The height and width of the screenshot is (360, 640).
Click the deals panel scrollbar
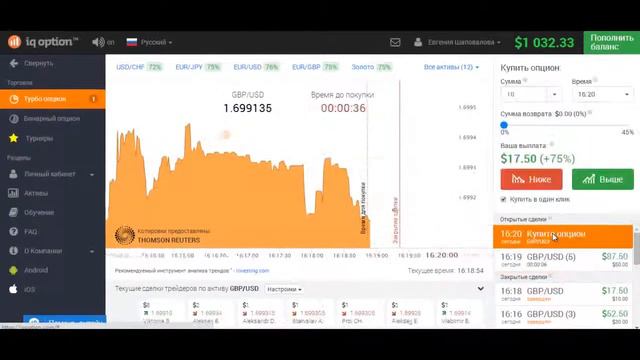[637, 249]
